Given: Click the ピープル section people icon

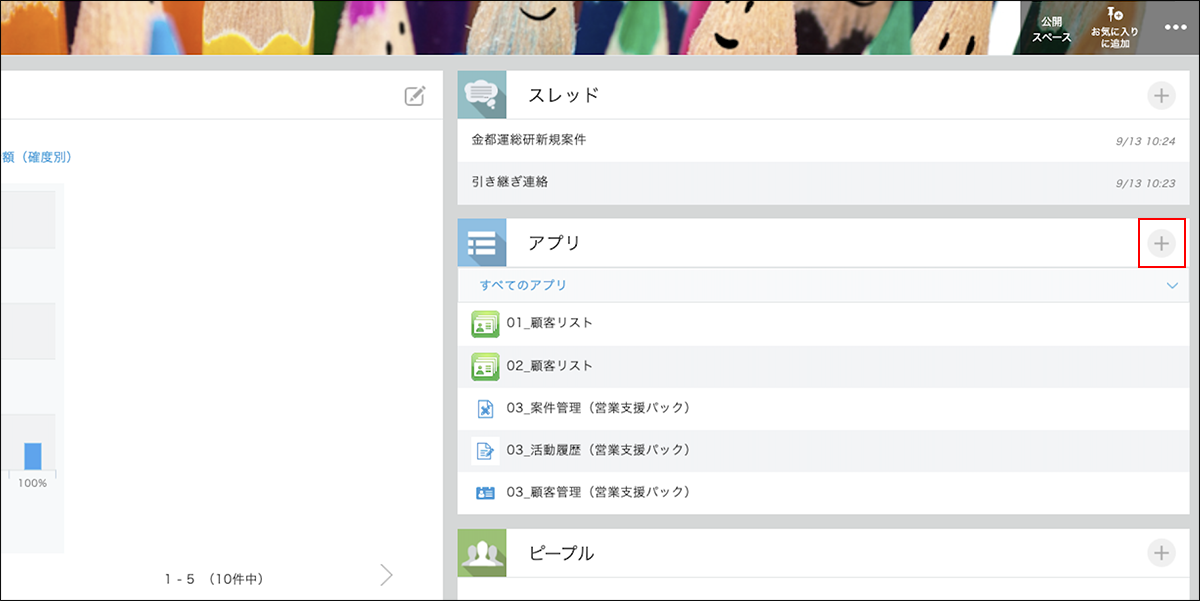Looking at the screenshot, I should pos(482,553).
